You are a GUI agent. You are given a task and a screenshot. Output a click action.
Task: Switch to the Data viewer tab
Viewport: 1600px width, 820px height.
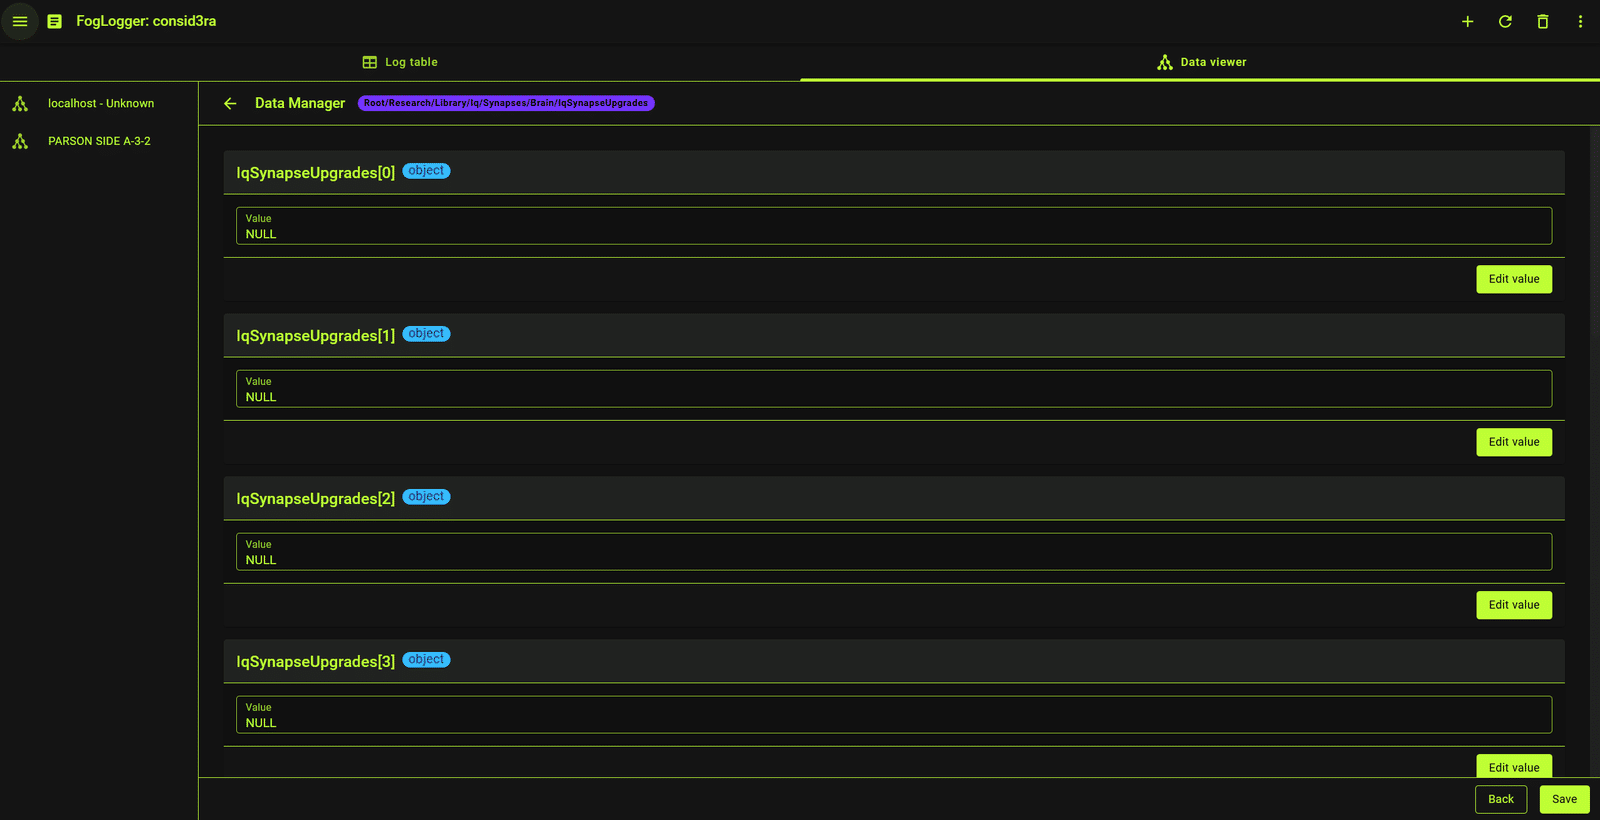point(1200,62)
